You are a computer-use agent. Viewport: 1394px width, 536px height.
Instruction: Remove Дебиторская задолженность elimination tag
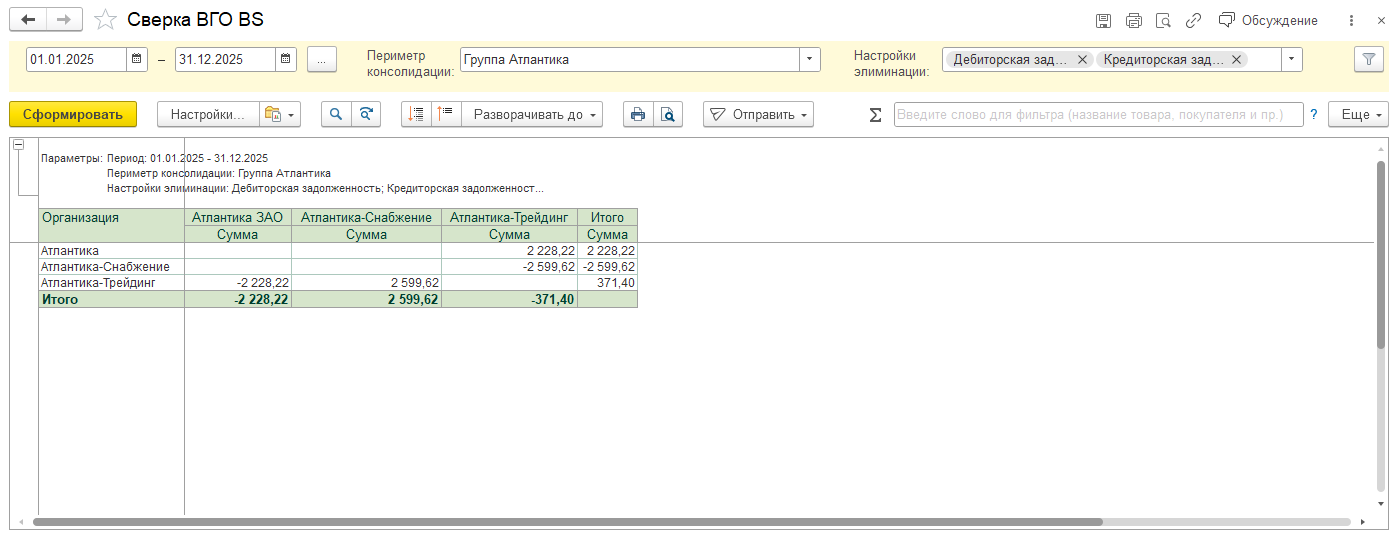(x=1082, y=59)
